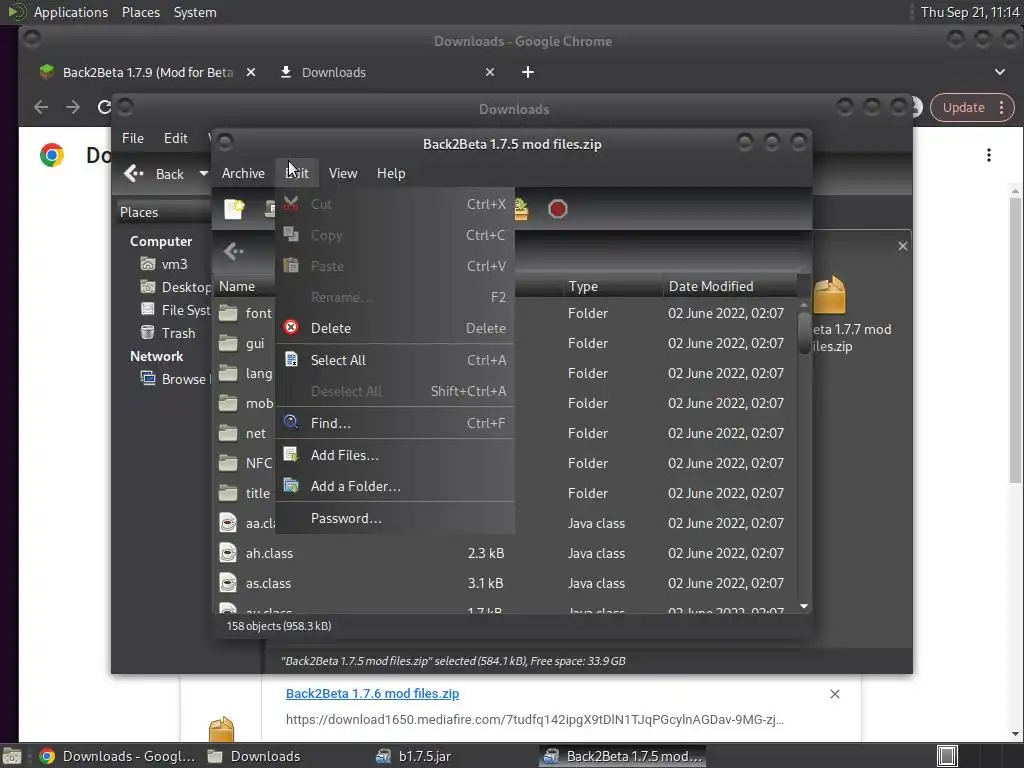Open the Back2Beta 1.7.6 mod files.zip link
Screen dimensions: 1024x768
click(x=372, y=694)
